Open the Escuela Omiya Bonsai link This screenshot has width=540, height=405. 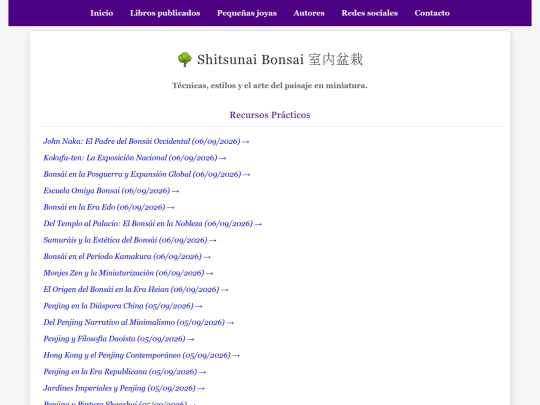[x=111, y=190]
